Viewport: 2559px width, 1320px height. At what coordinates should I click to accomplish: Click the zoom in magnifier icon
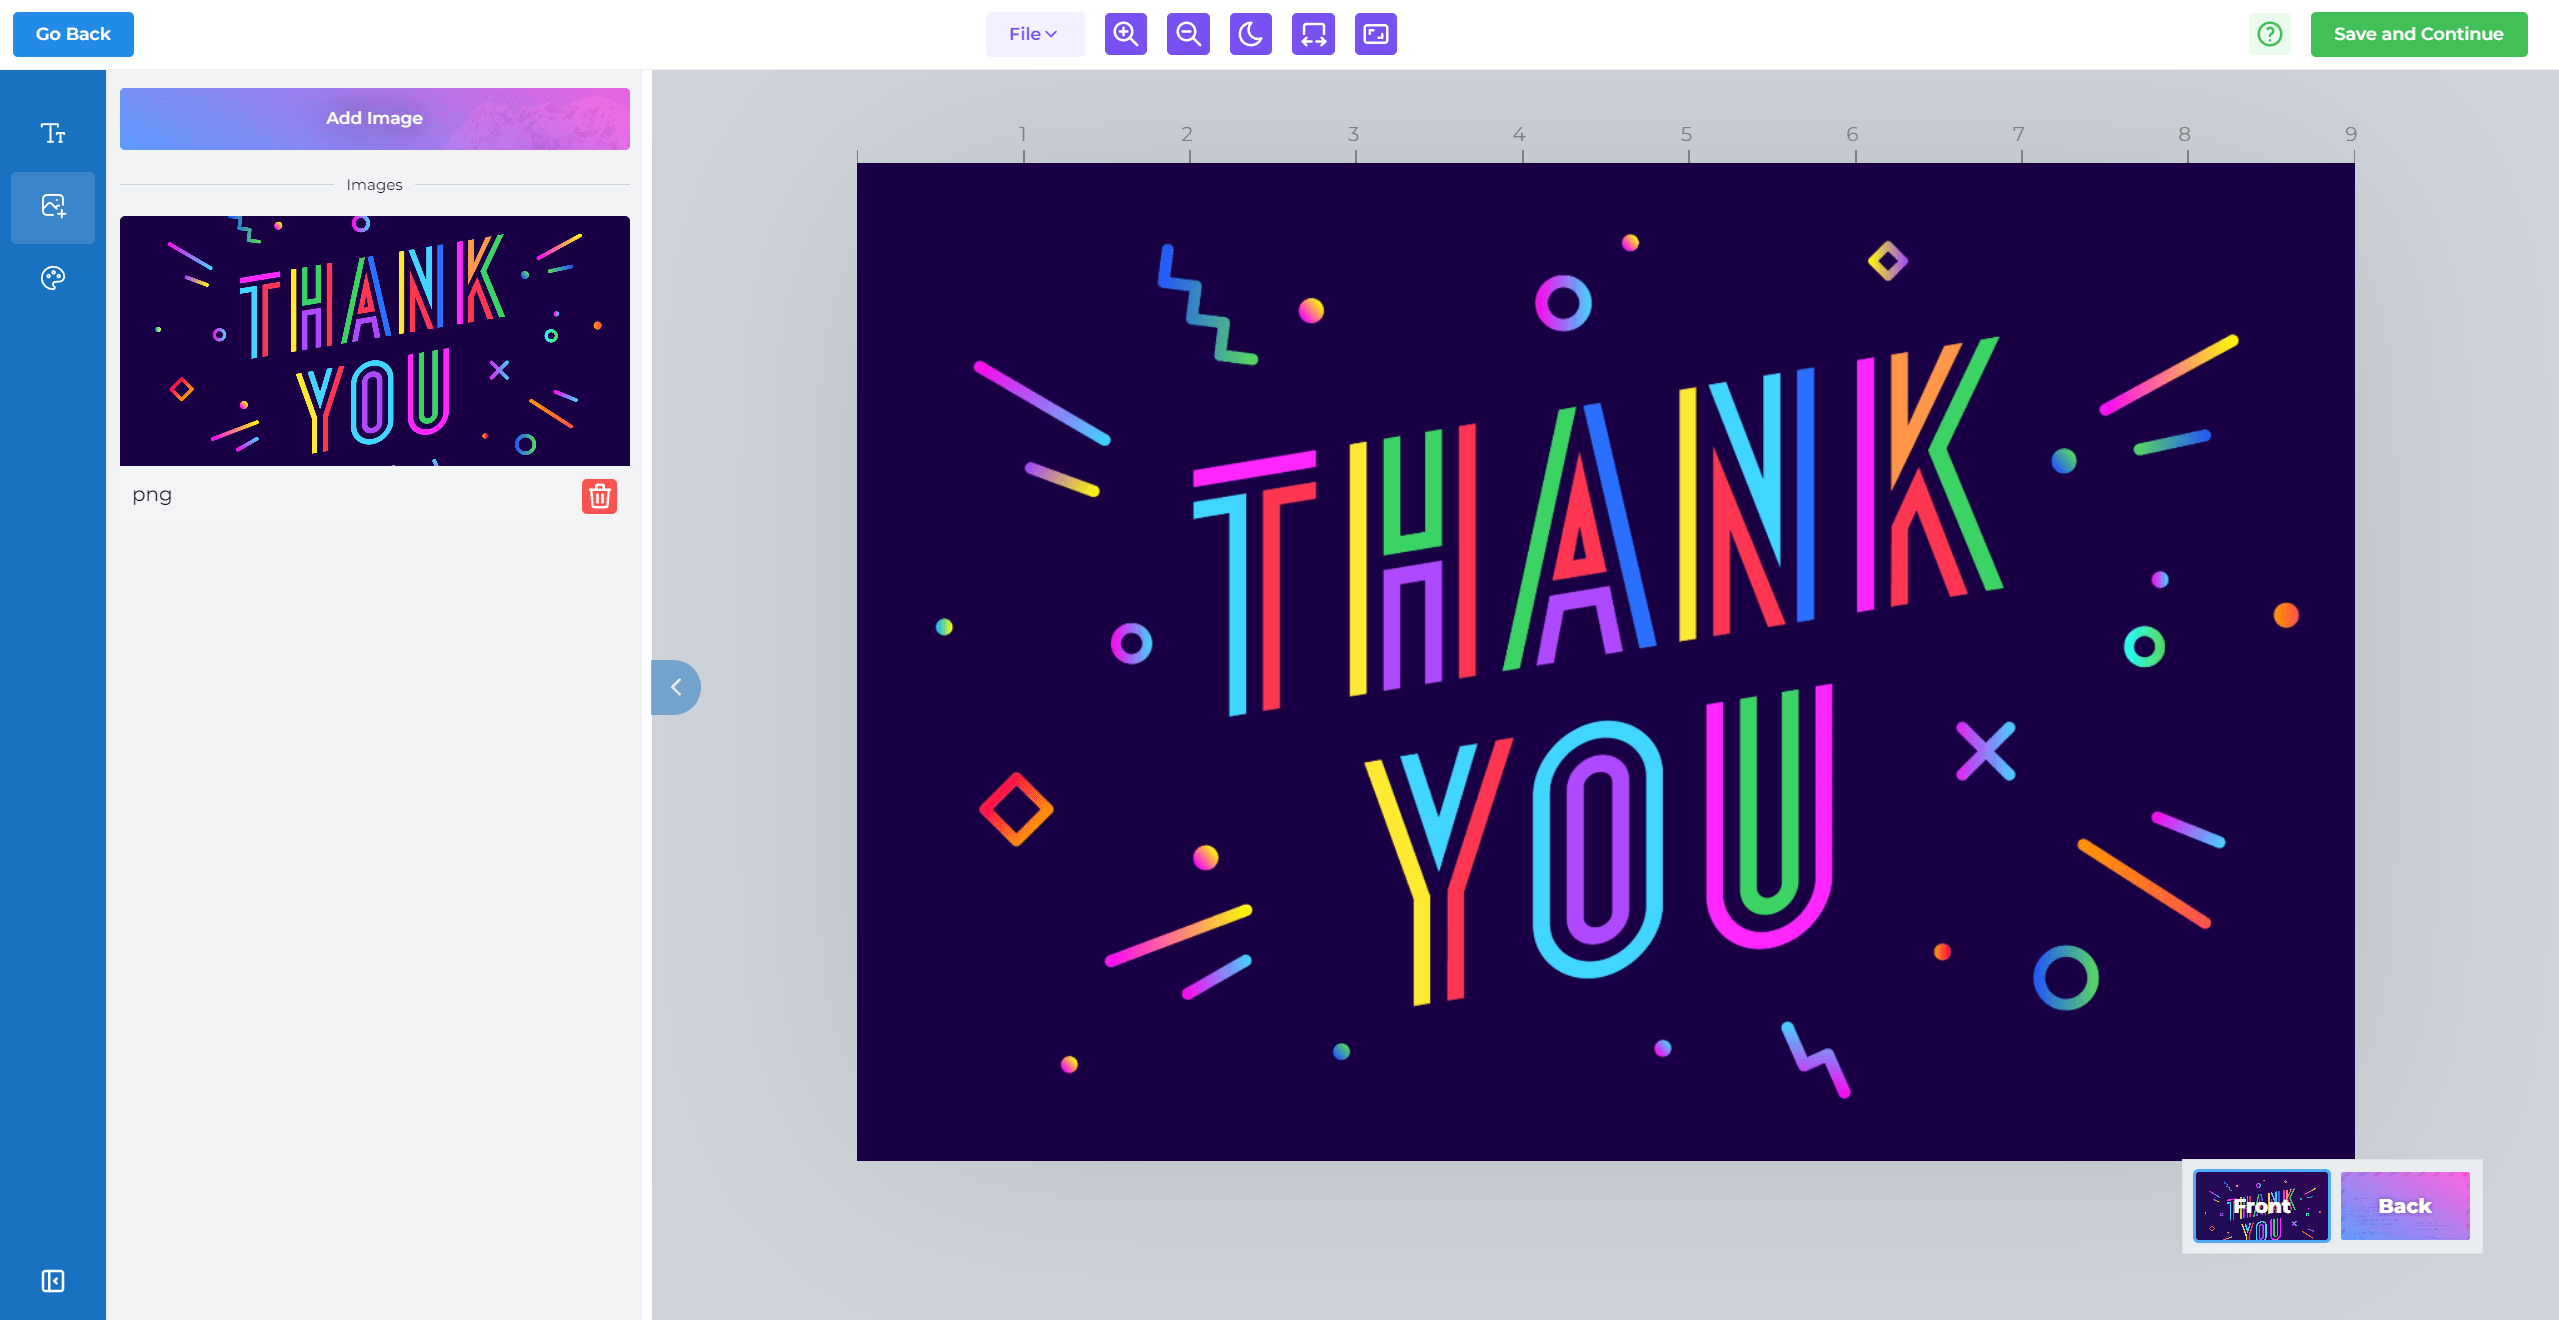tap(1125, 32)
